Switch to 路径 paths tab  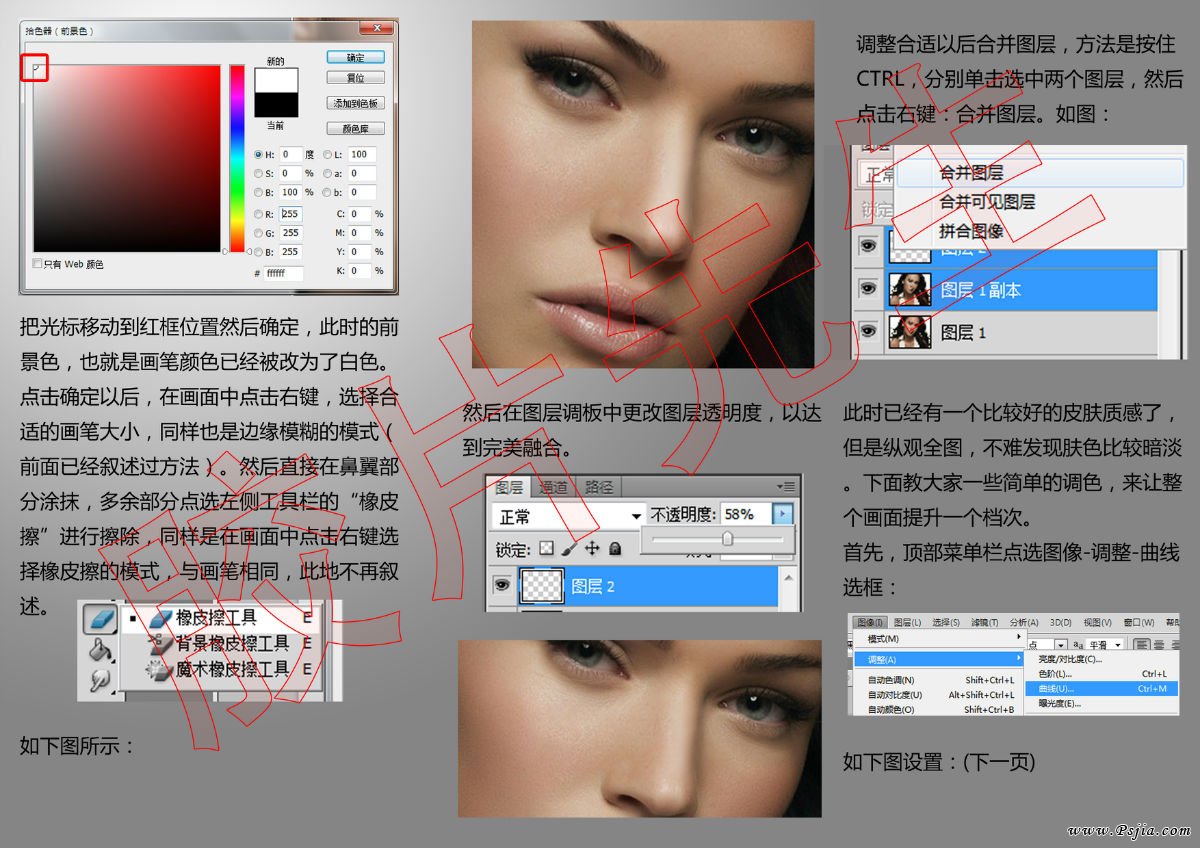599,487
